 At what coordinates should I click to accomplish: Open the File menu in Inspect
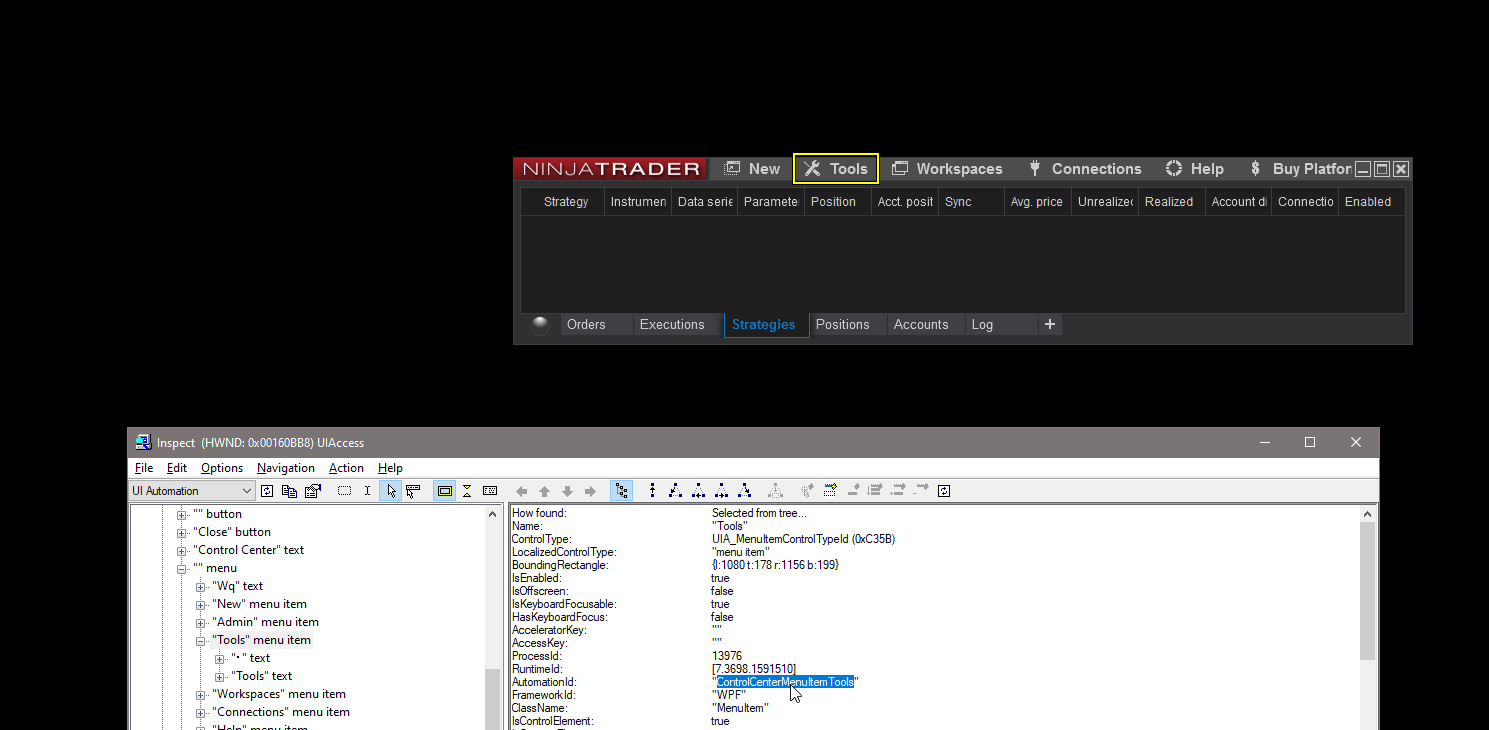[144, 468]
